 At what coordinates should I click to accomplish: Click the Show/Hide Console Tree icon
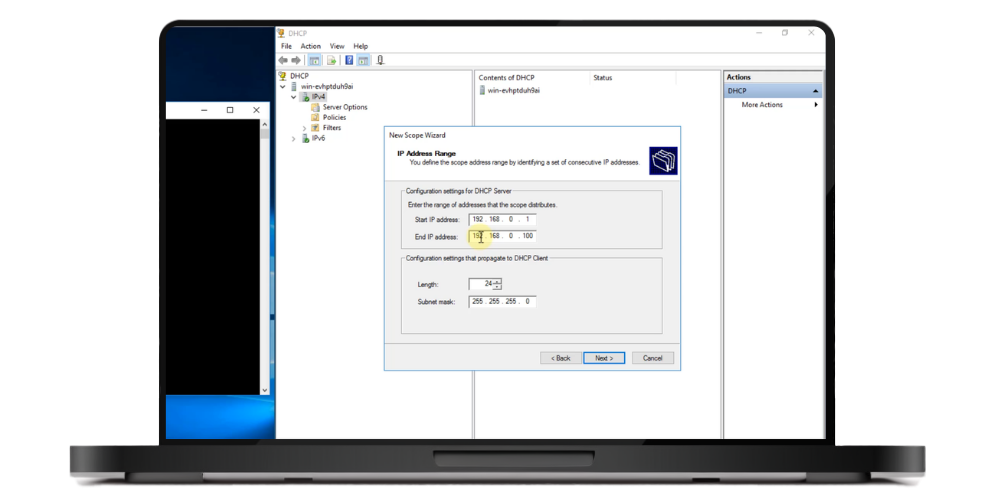click(314, 60)
